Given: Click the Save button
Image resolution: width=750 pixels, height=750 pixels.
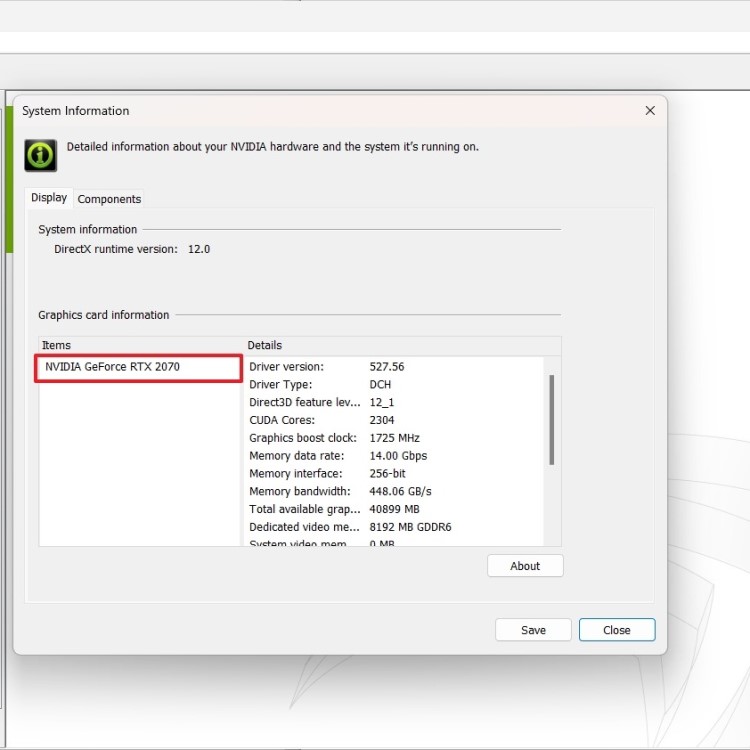Looking at the screenshot, I should (x=533, y=630).
